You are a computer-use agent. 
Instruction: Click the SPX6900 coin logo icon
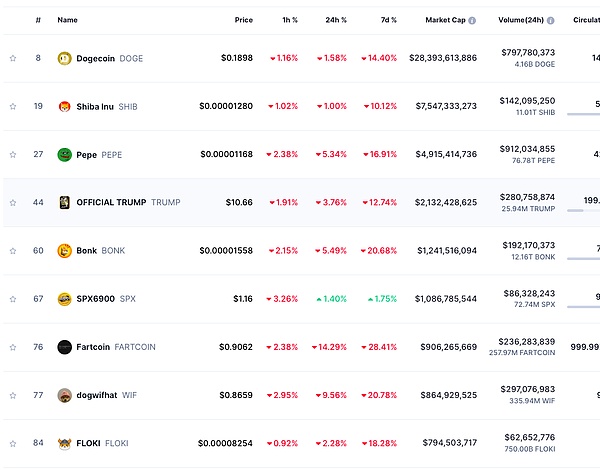click(x=65, y=298)
